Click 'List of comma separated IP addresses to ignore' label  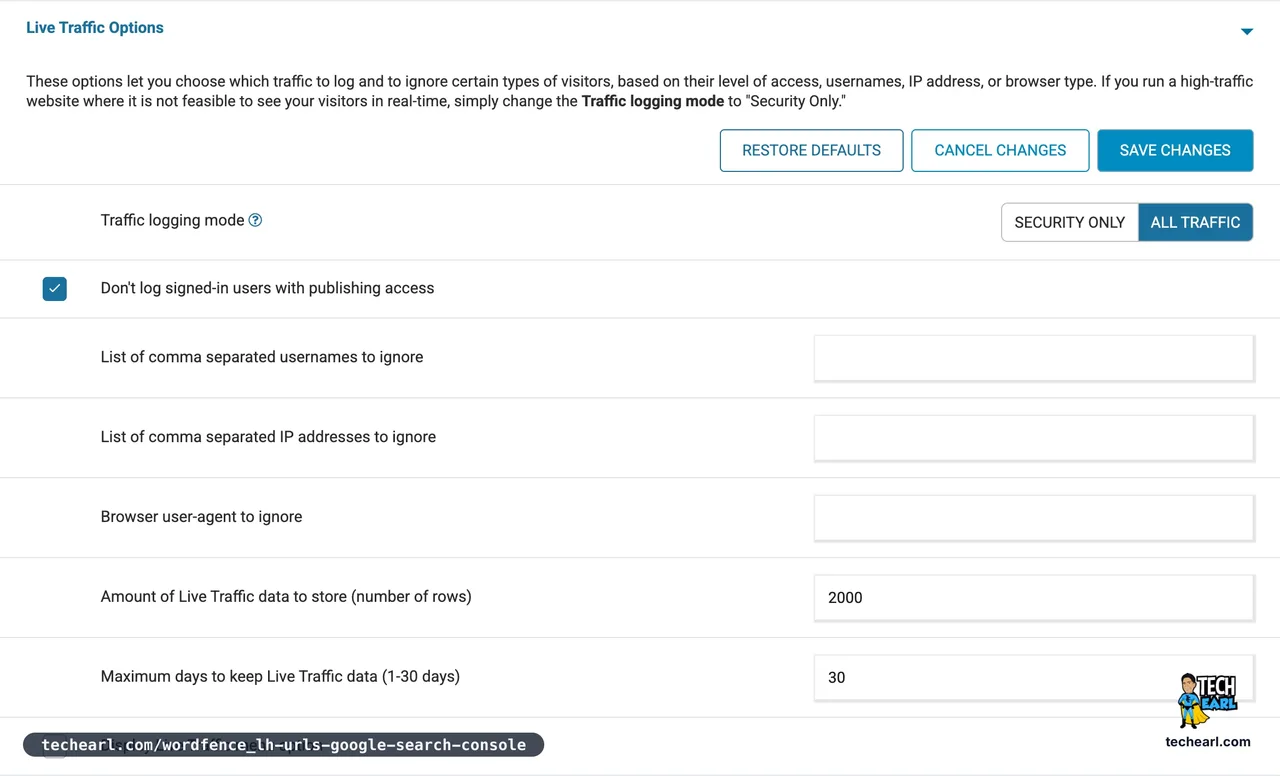click(x=268, y=437)
